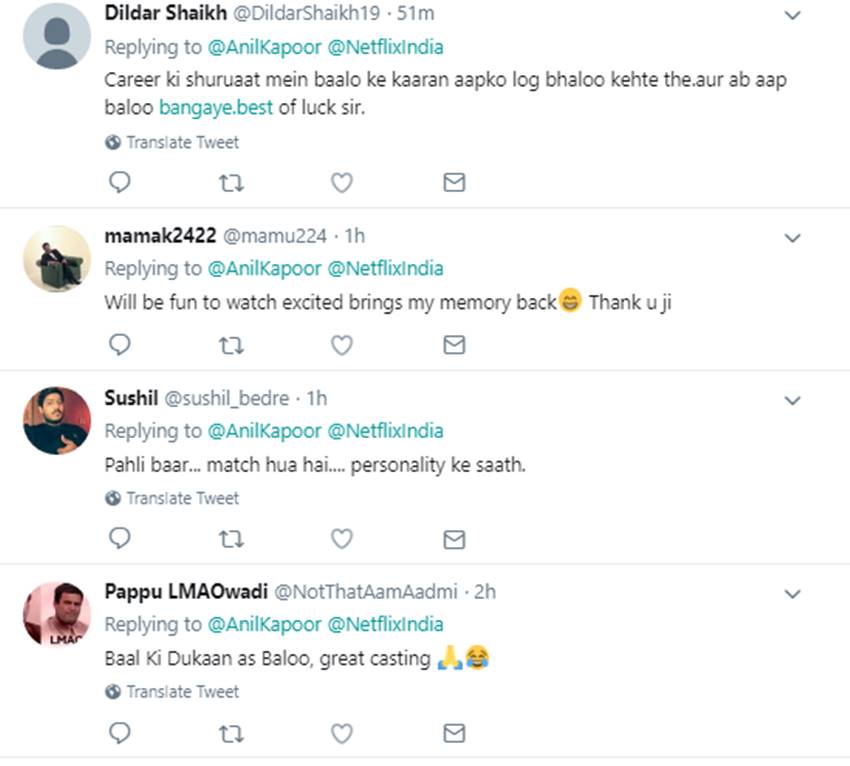Retweet Dildar Shaikh's tweet
850x766 pixels.
(231, 182)
